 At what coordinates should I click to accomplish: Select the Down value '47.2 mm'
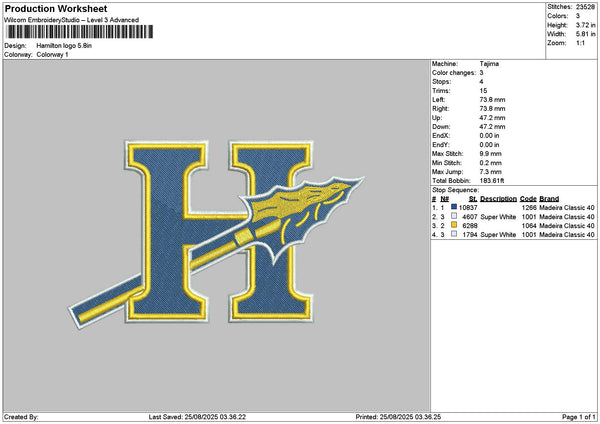tap(492, 127)
